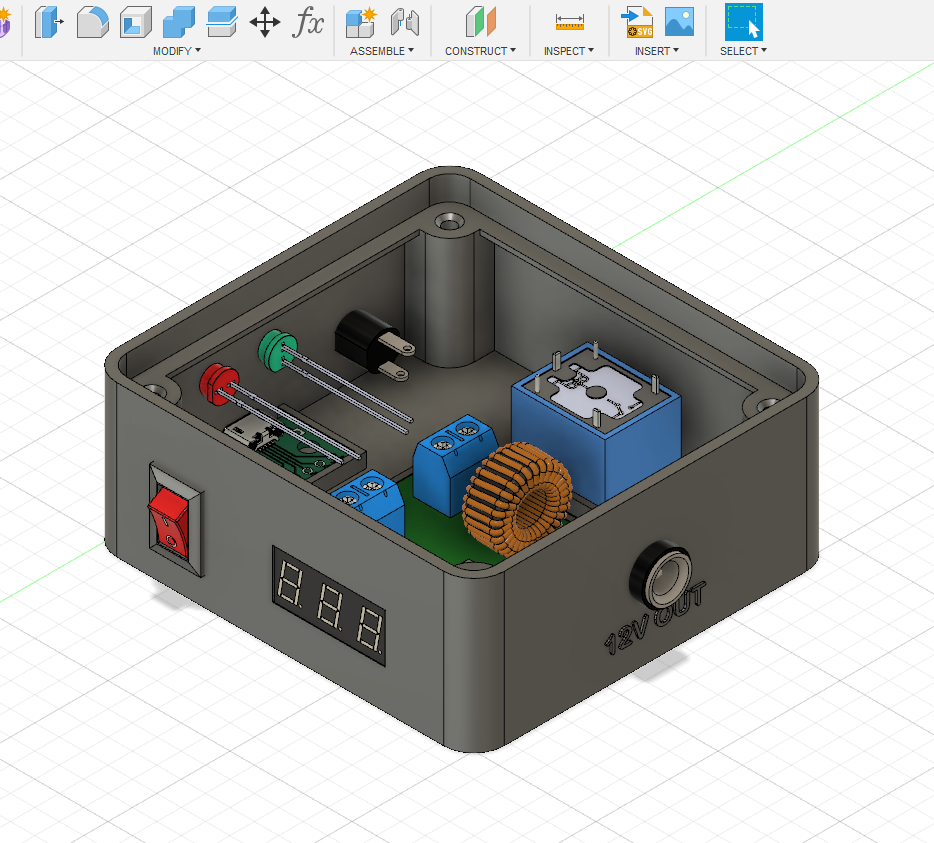Viewport: 934px width, 843px height.
Task: Select the Offset Face tool
Action: 222,23
